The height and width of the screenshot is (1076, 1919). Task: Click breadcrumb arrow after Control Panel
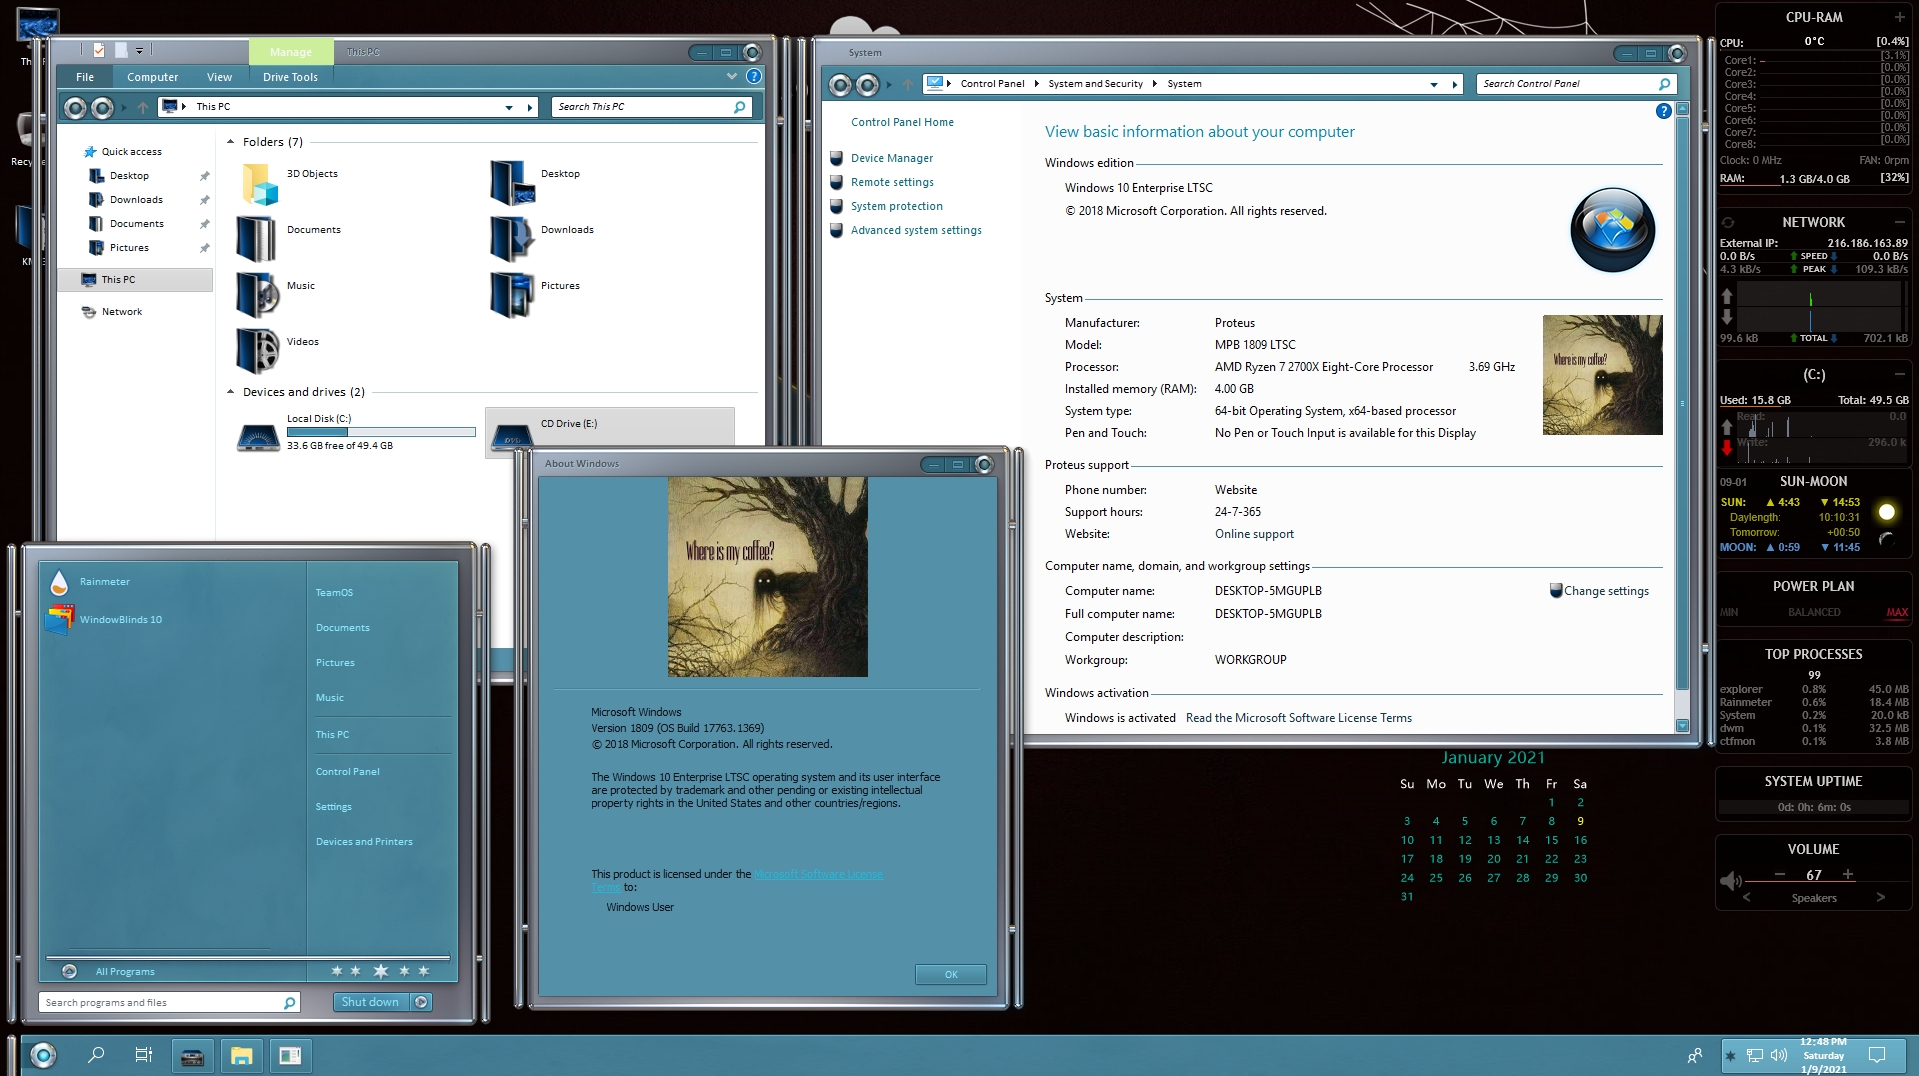pos(1036,84)
